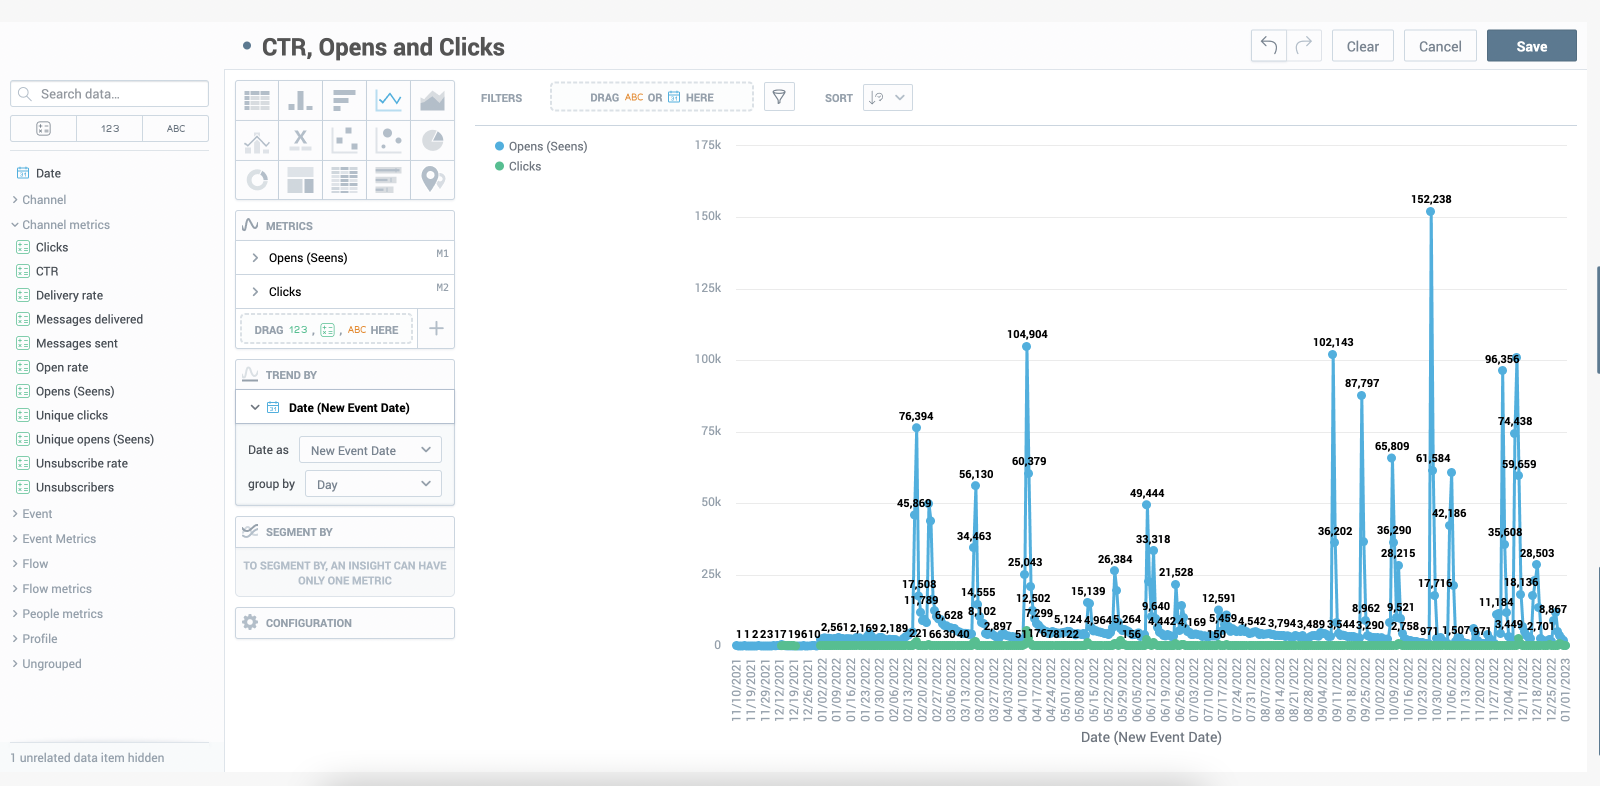Viewport: 1600px width, 786px height.
Task: Select the geo pushpin map chart
Action: point(432,179)
